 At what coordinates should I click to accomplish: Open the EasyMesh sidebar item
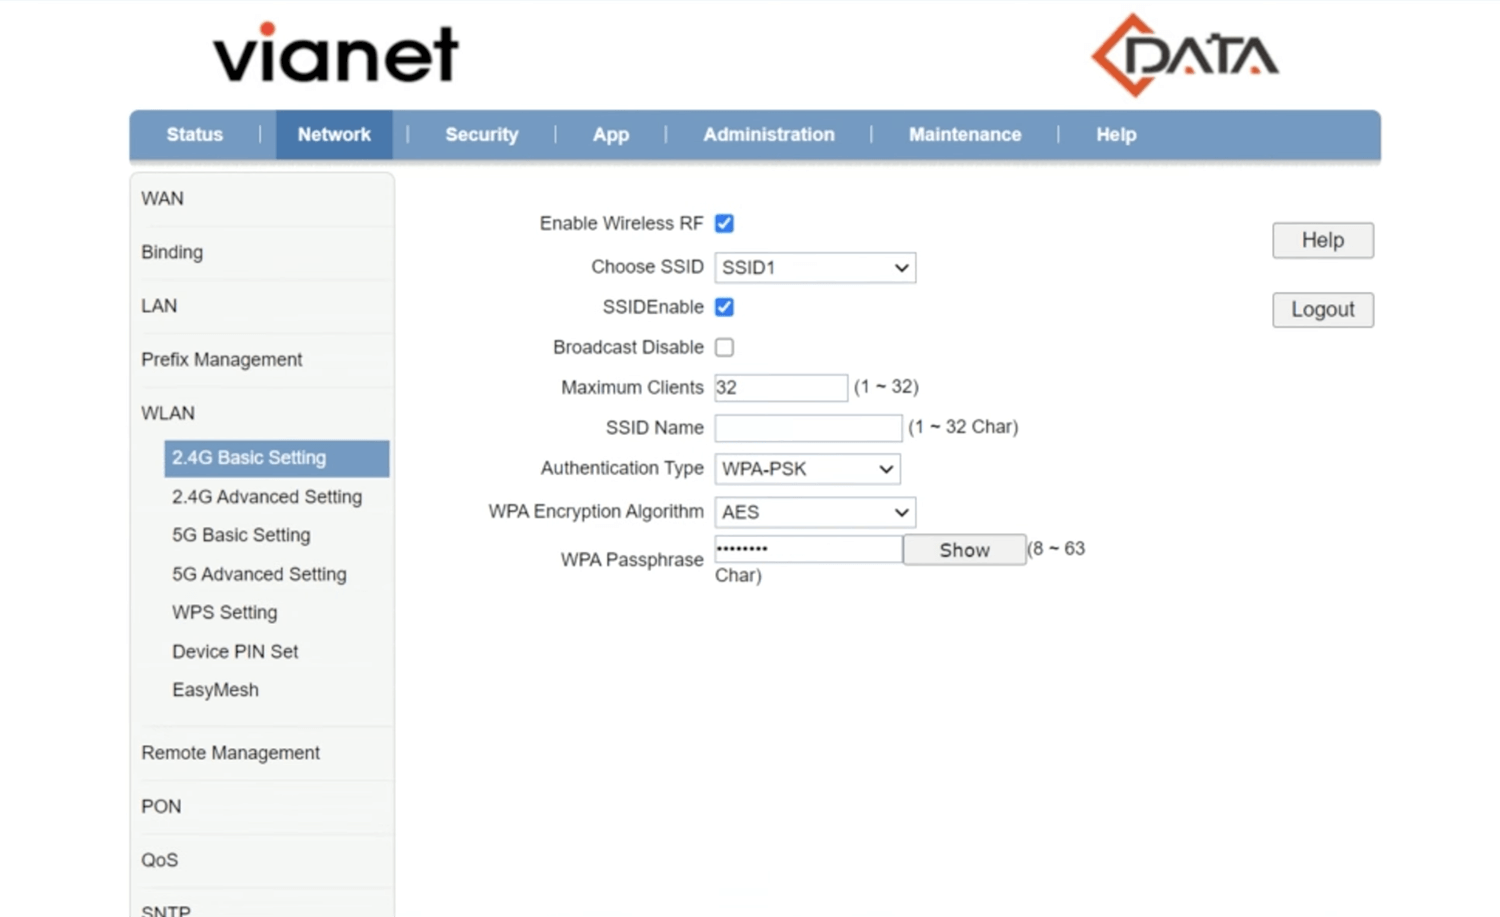click(x=215, y=690)
